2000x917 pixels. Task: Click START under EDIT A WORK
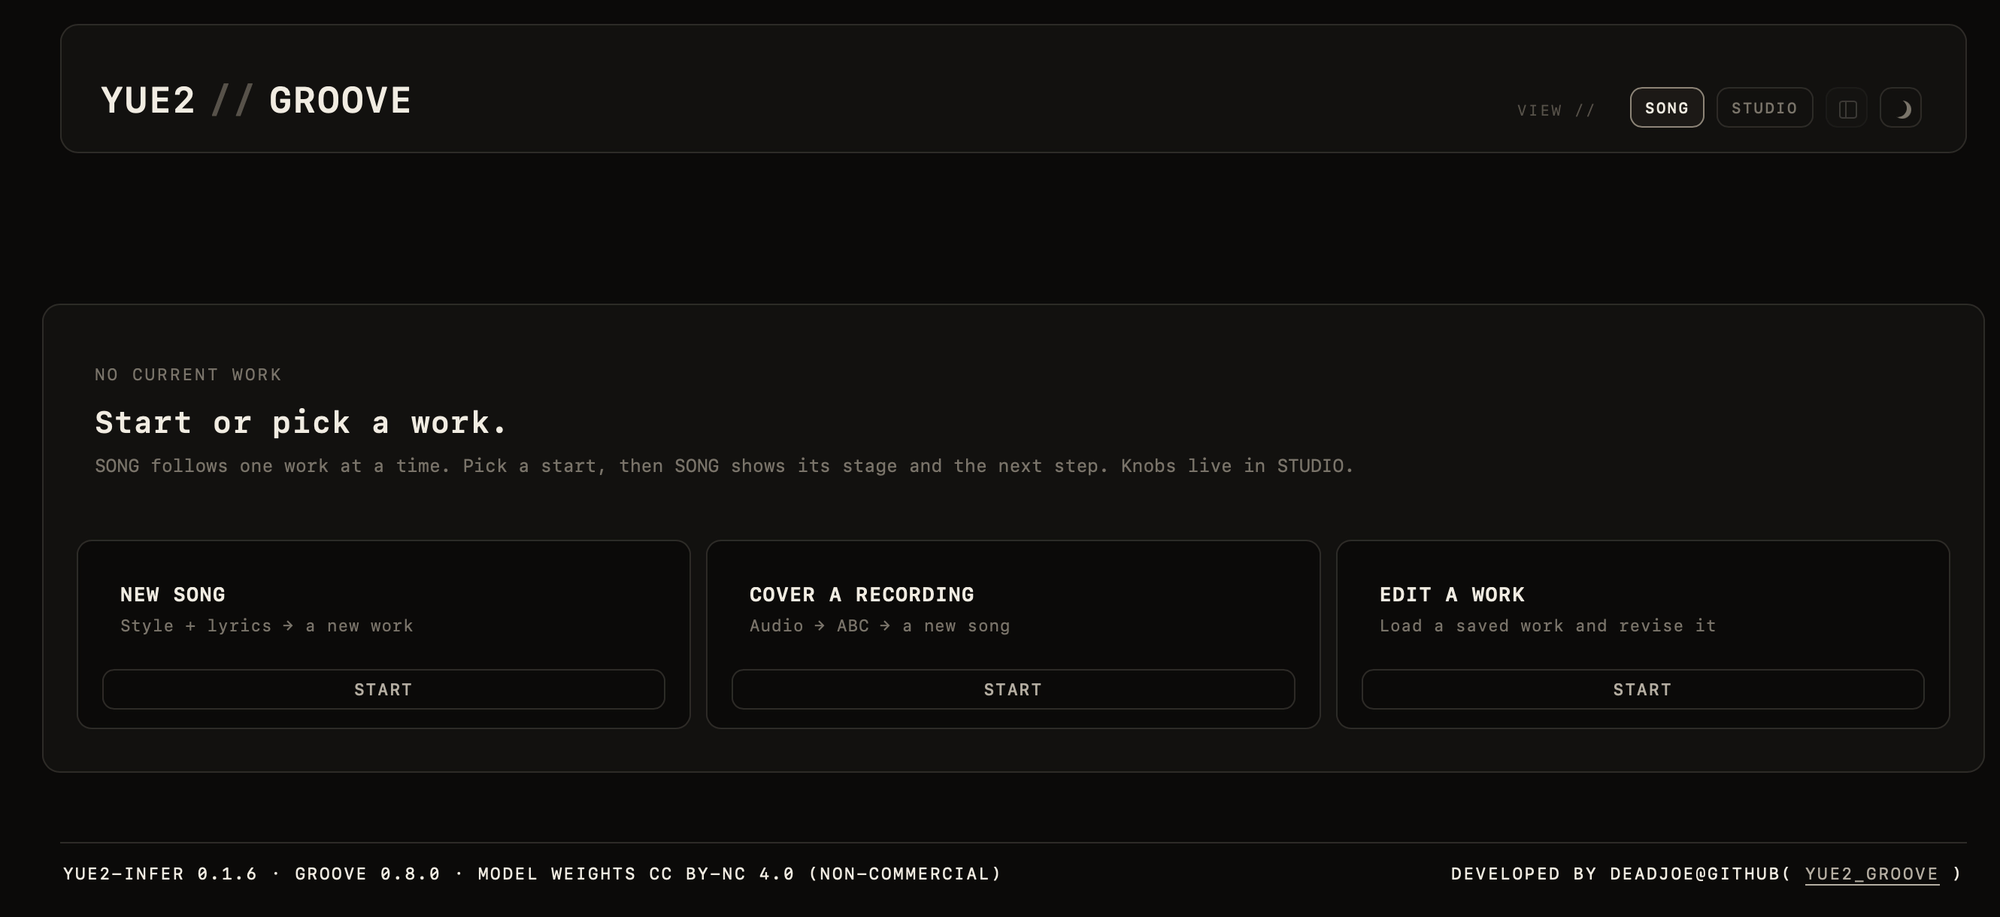click(x=1642, y=689)
